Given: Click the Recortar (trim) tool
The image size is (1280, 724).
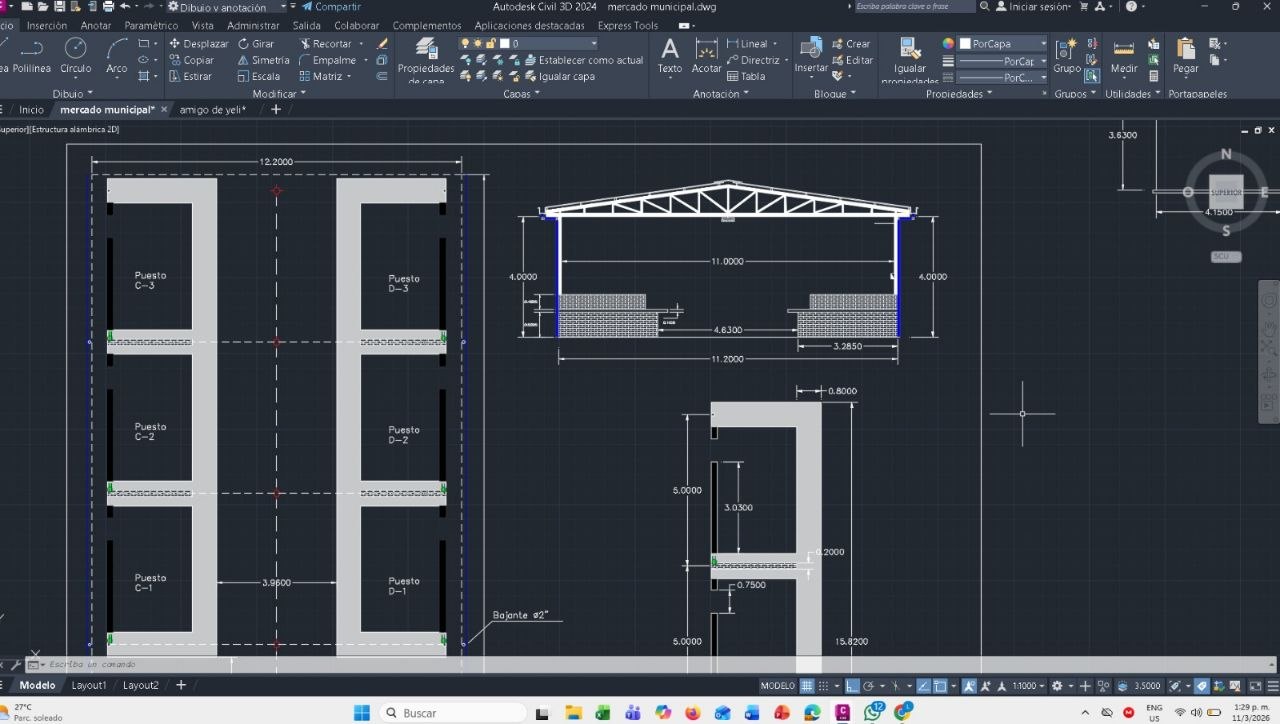Looking at the screenshot, I should pyautogui.click(x=325, y=44).
